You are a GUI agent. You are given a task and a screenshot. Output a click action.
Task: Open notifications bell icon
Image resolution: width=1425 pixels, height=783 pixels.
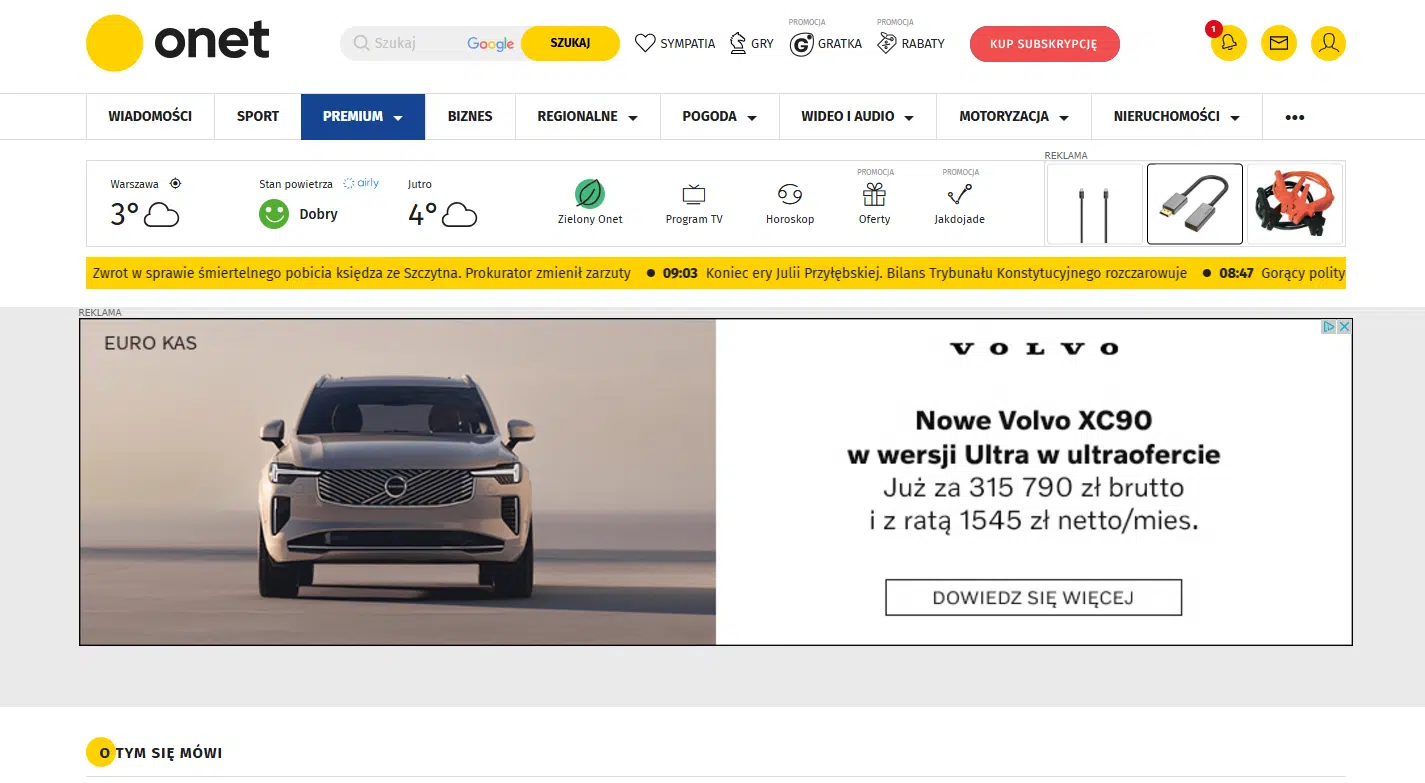click(x=1228, y=43)
